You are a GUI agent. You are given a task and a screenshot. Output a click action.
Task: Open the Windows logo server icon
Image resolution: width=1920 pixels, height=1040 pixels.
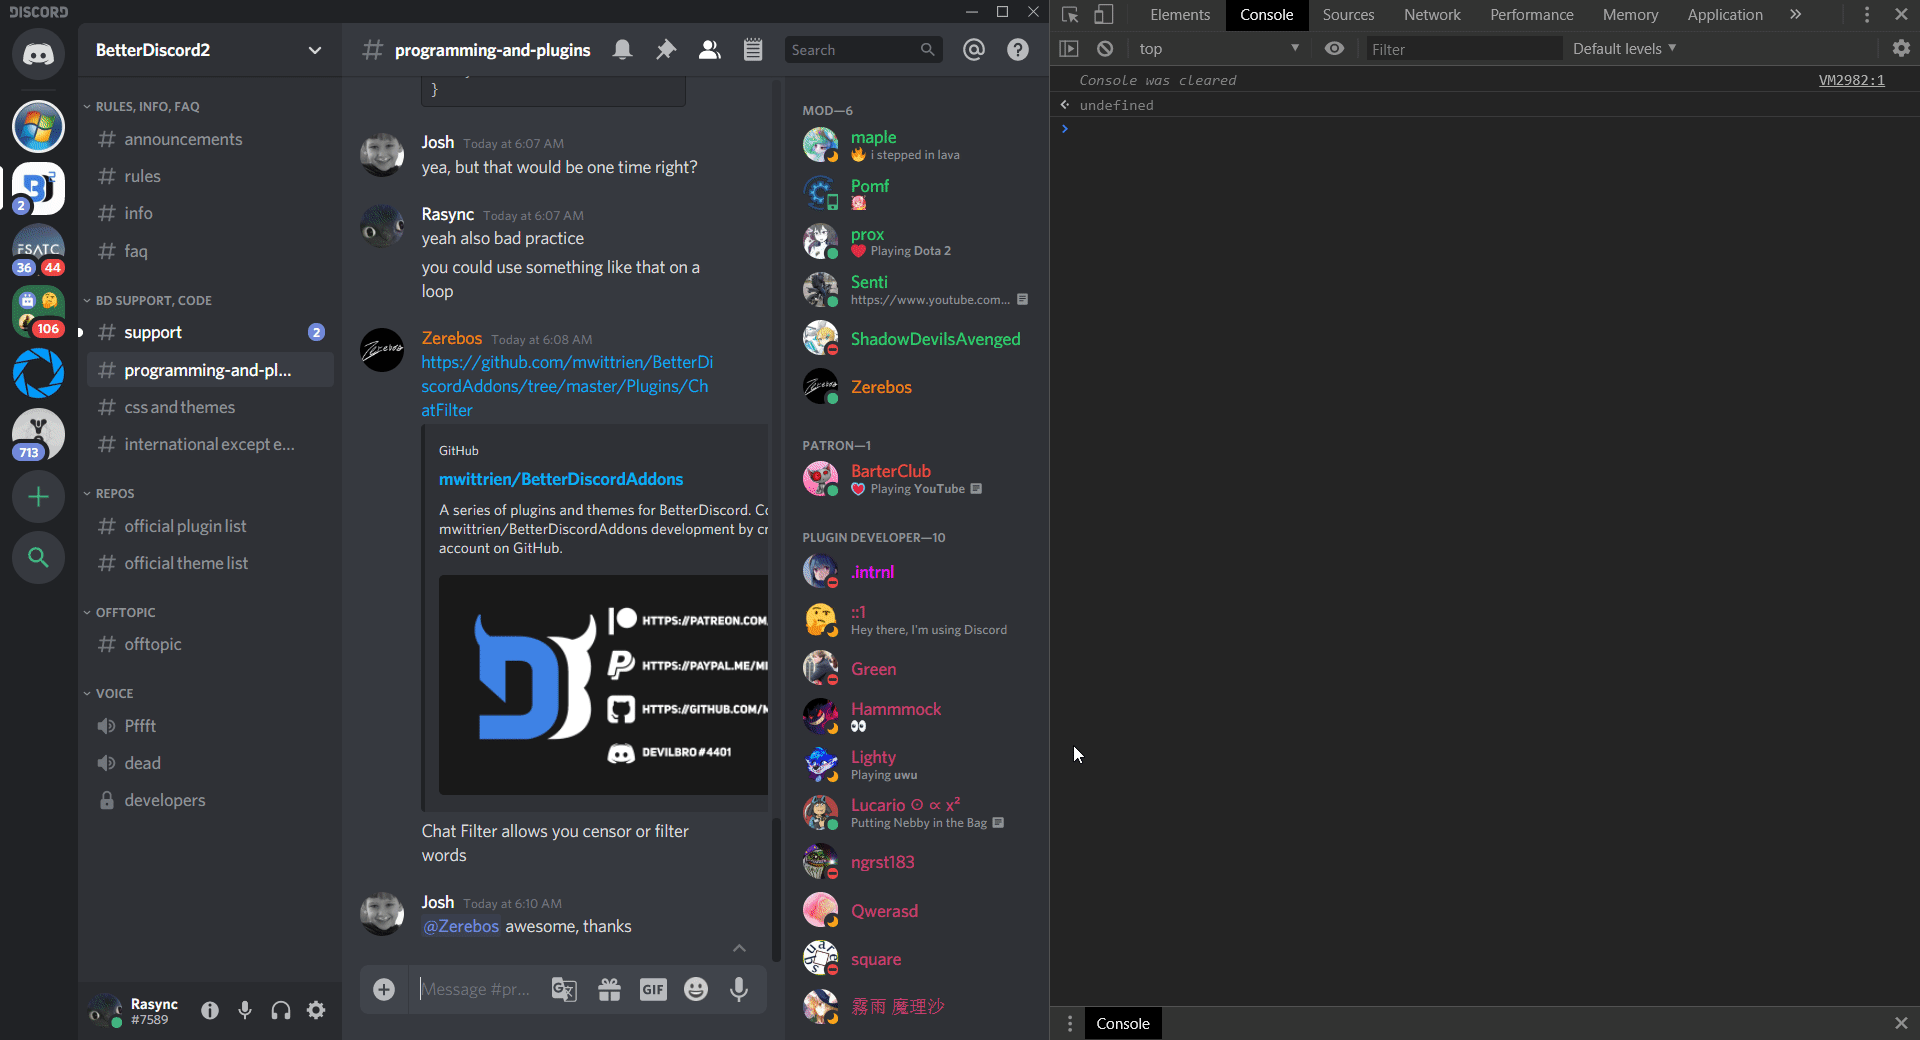point(38,127)
